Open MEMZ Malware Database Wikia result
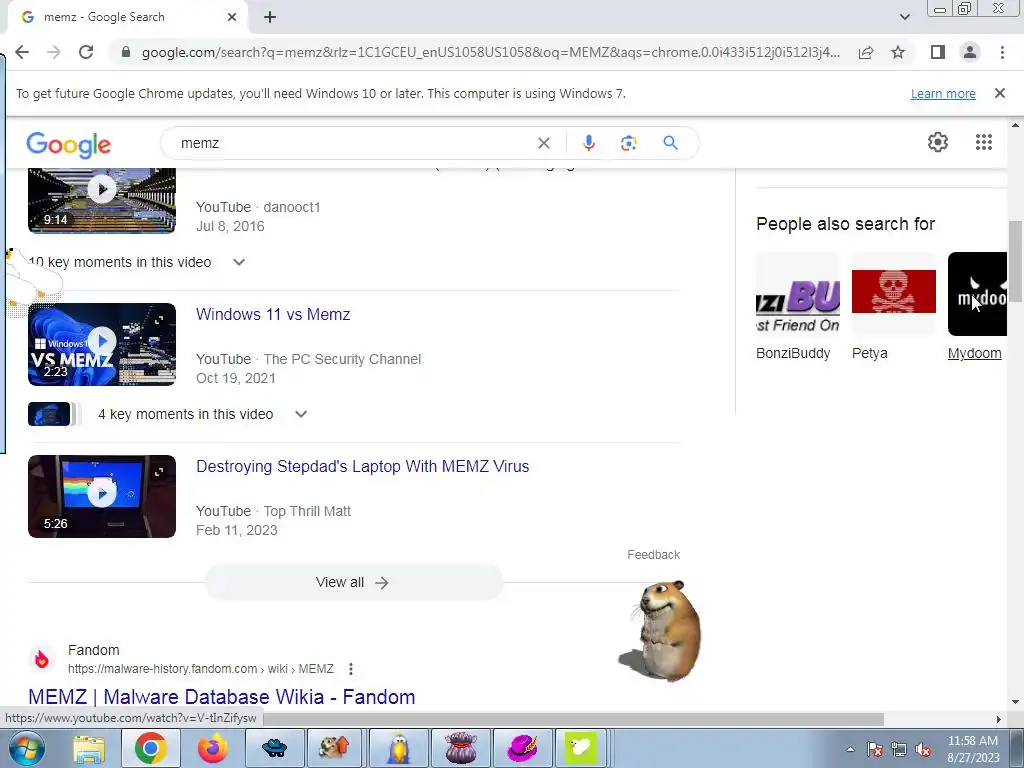The width and height of the screenshot is (1024, 768). click(x=221, y=697)
